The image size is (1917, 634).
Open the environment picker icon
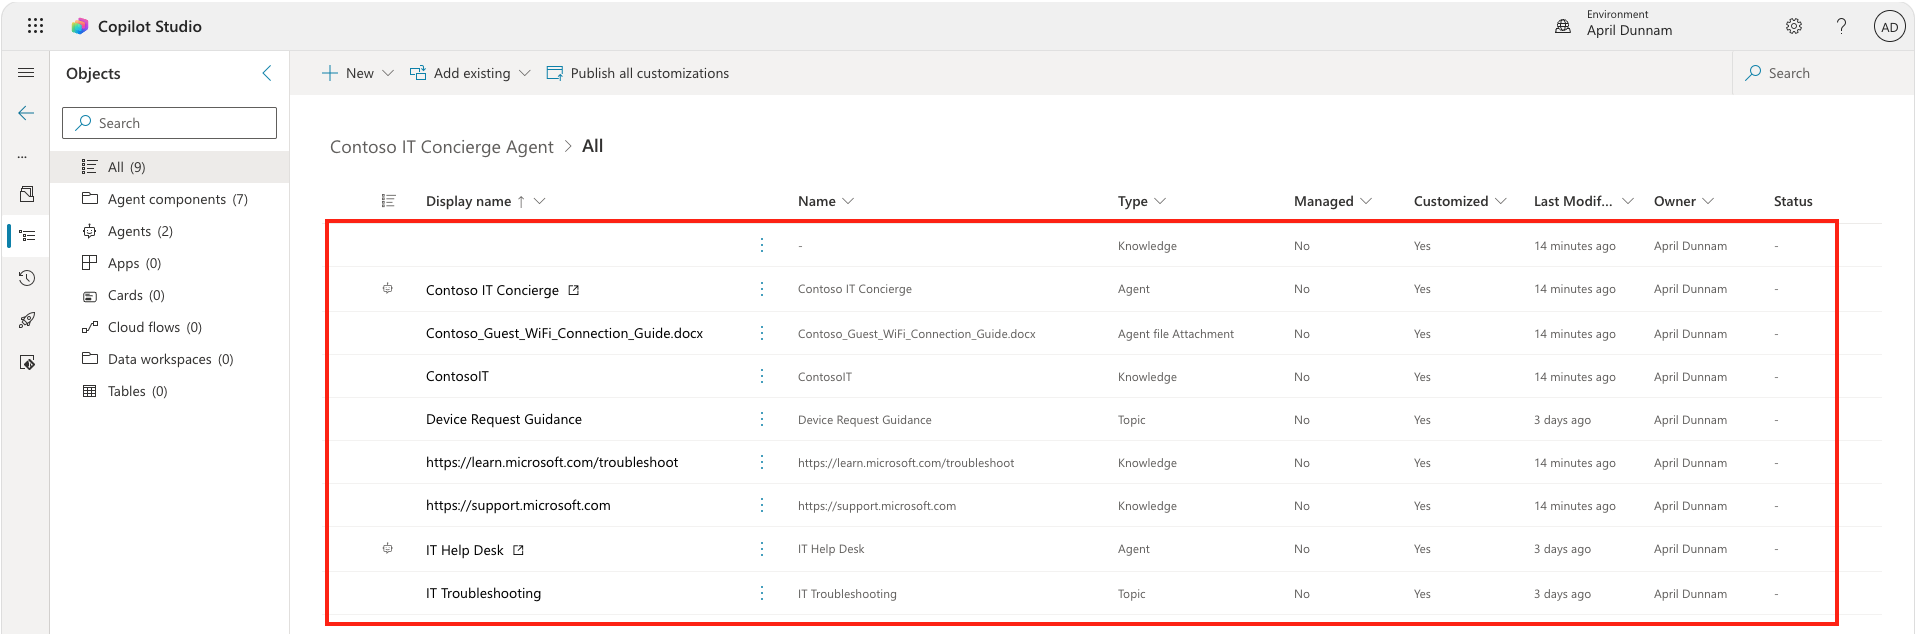click(1563, 27)
